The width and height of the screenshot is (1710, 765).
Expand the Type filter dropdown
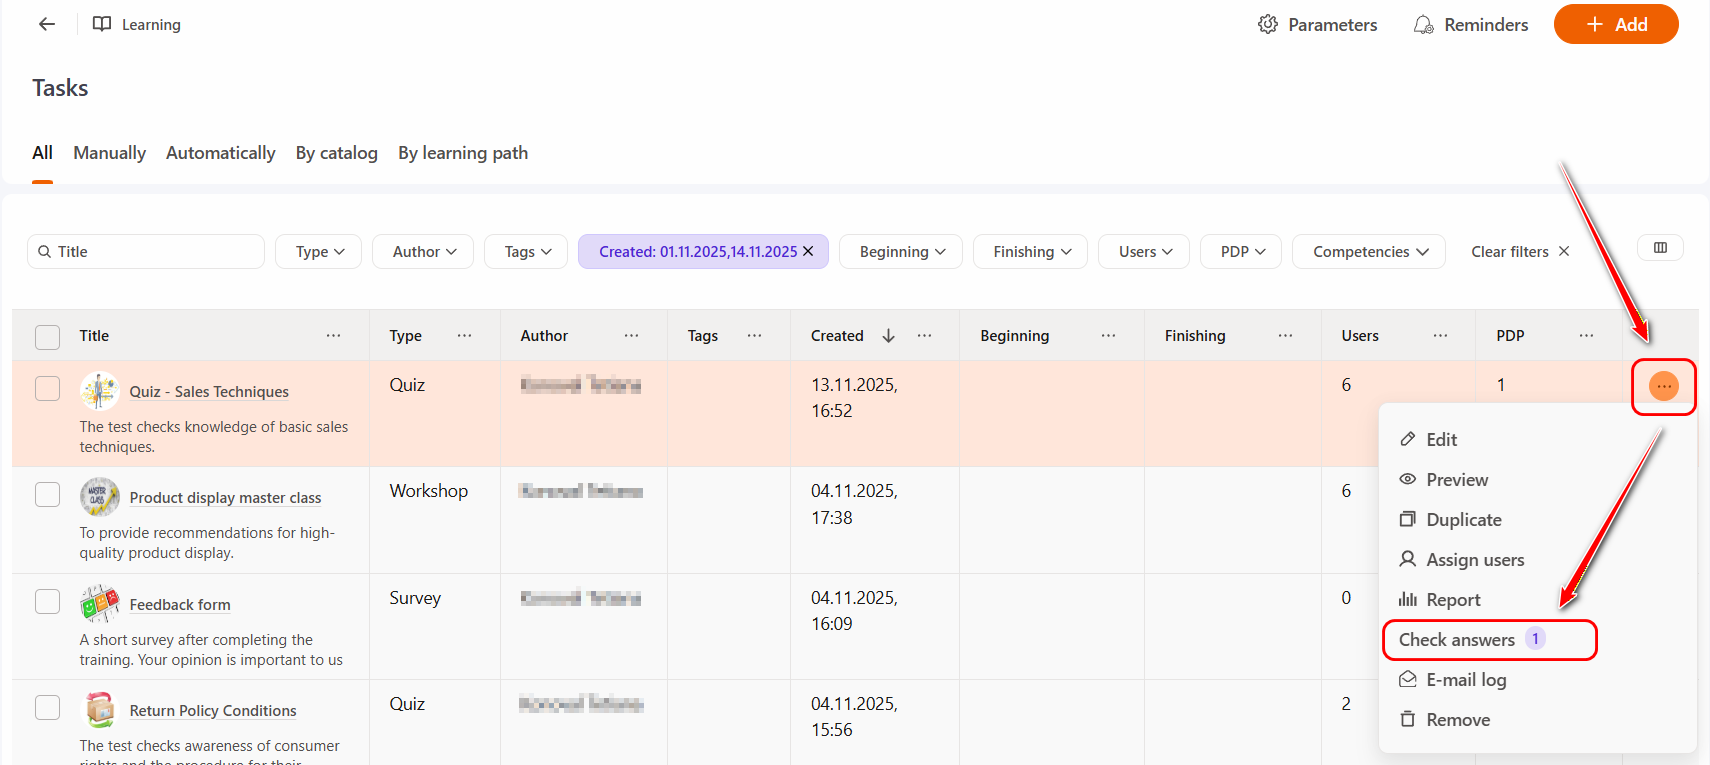click(320, 252)
